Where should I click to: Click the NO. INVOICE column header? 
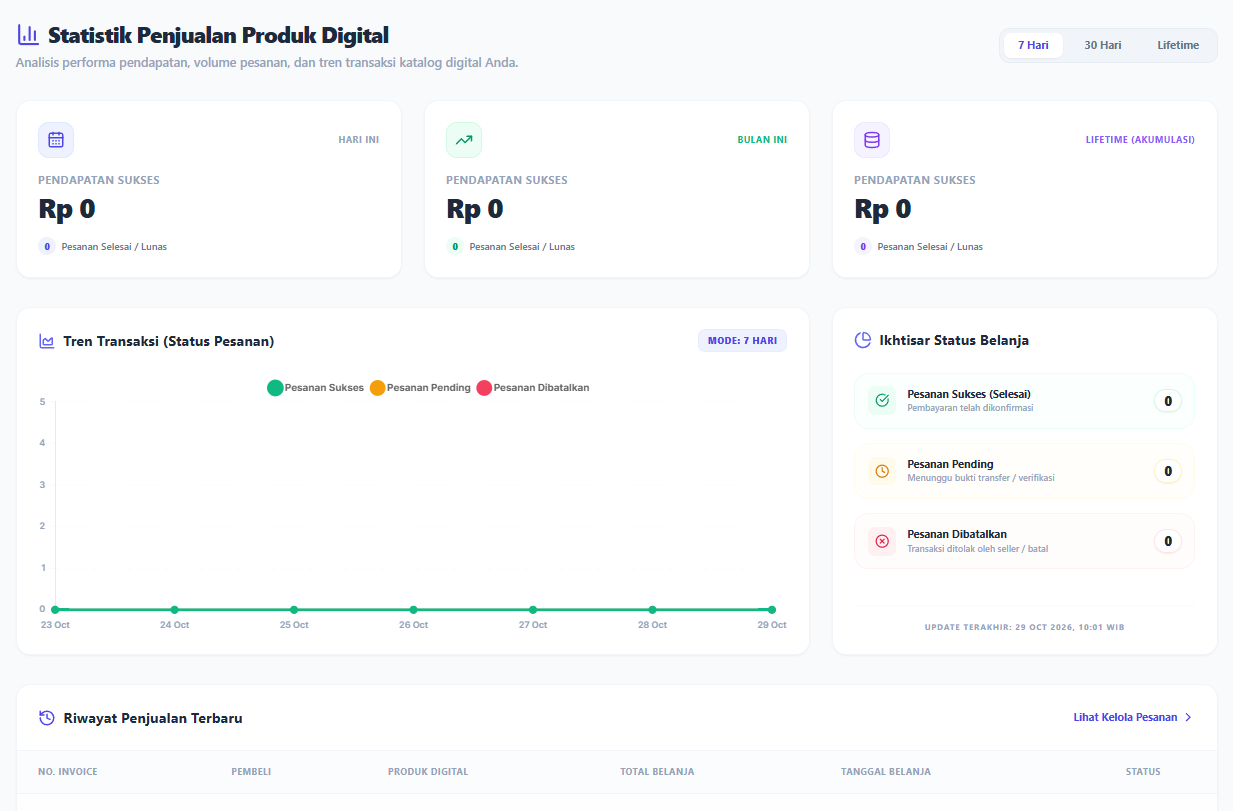pos(68,772)
